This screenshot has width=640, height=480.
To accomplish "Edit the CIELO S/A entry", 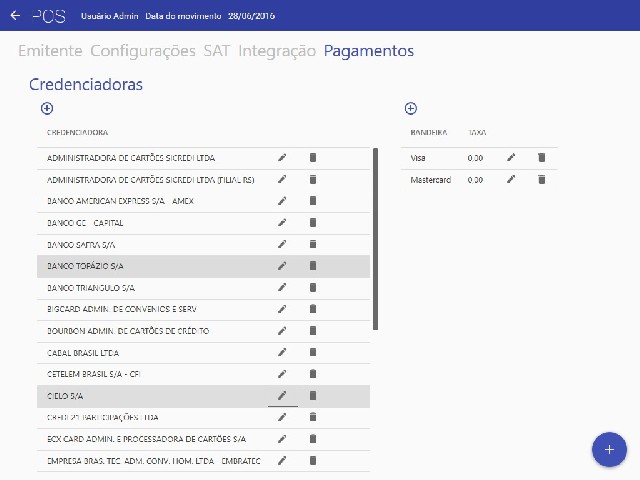I will pyautogui.click(x=282, y=396).
